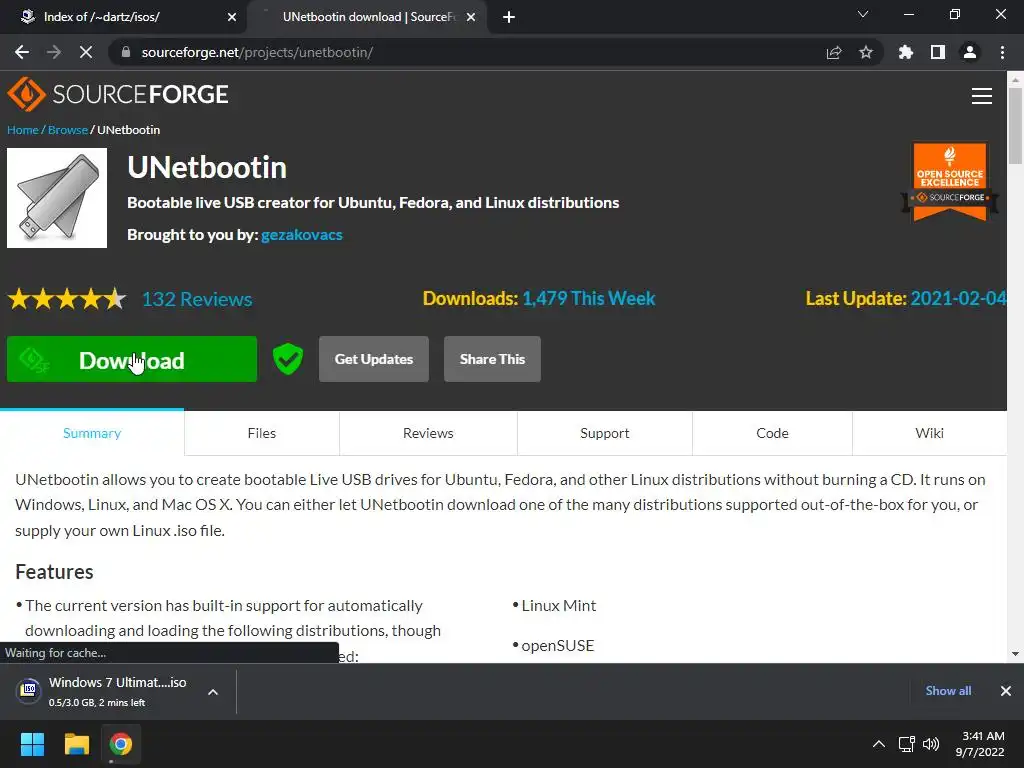This screenshot has width=1024, height=768.
Task: Click the Chrome taskbar icon
Action: pyautogui.click(x=121, y=744)
